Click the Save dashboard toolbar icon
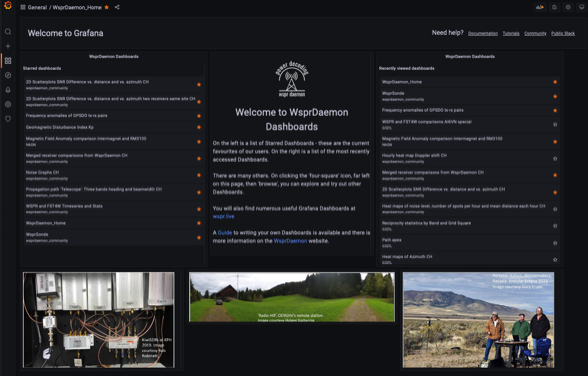The height and width of the screenshot is (376, 588). coord(554,7)
